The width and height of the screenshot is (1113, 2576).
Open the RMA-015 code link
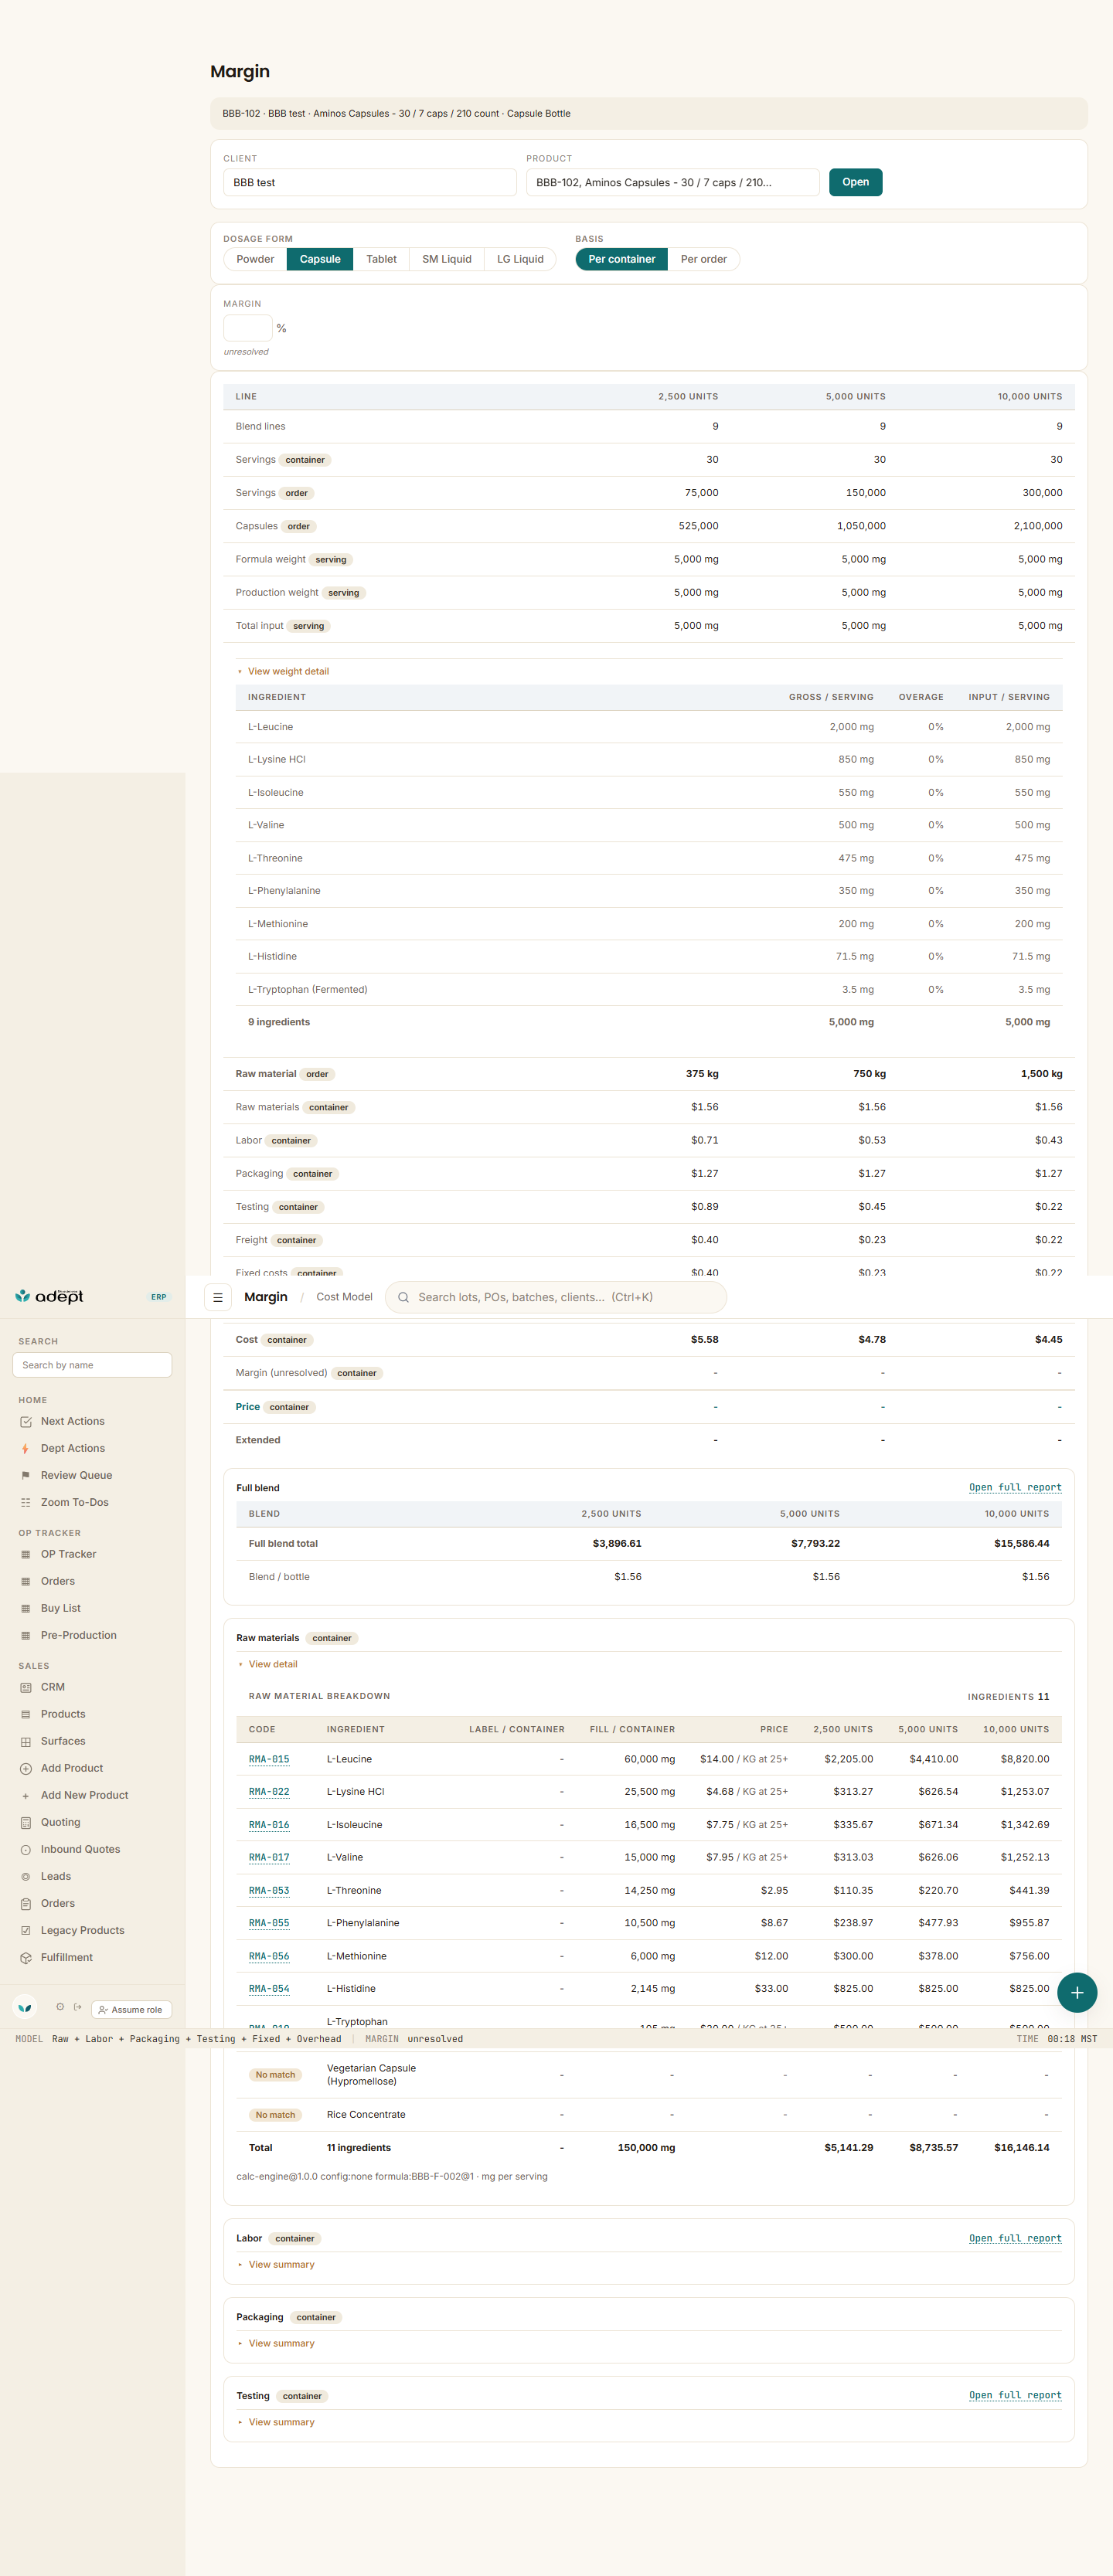[x=269, y=1759]
